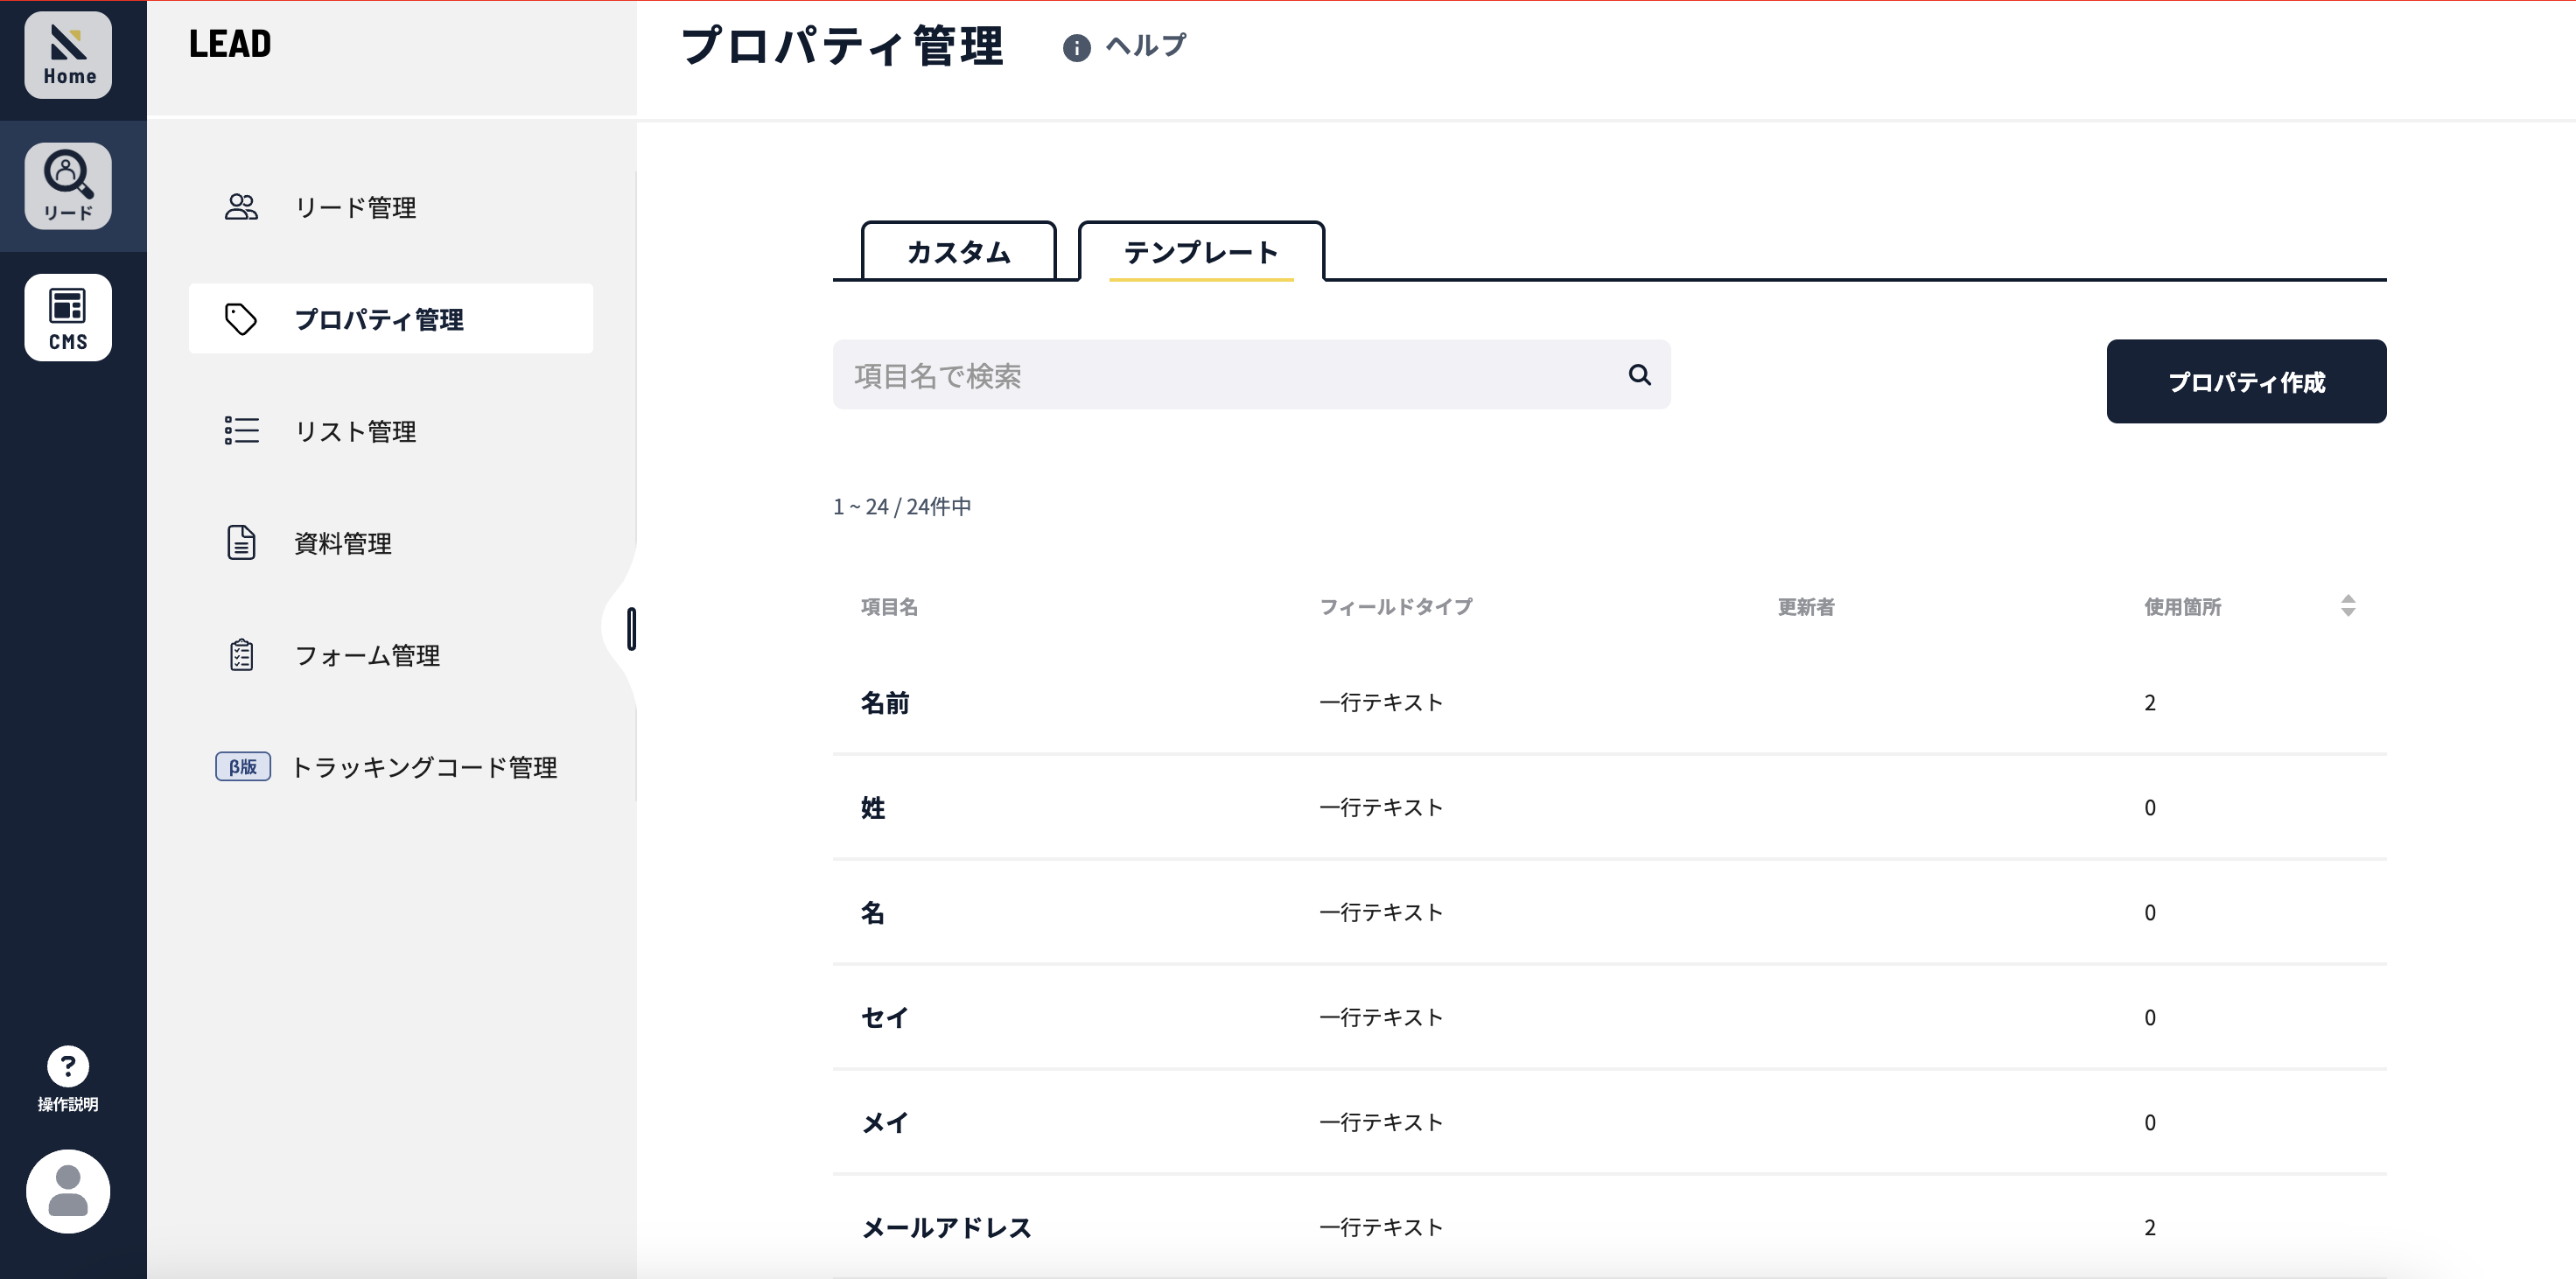2576x1279 pixels.
Task: Open the ヘルプ link
Action: coord(1145,46)
